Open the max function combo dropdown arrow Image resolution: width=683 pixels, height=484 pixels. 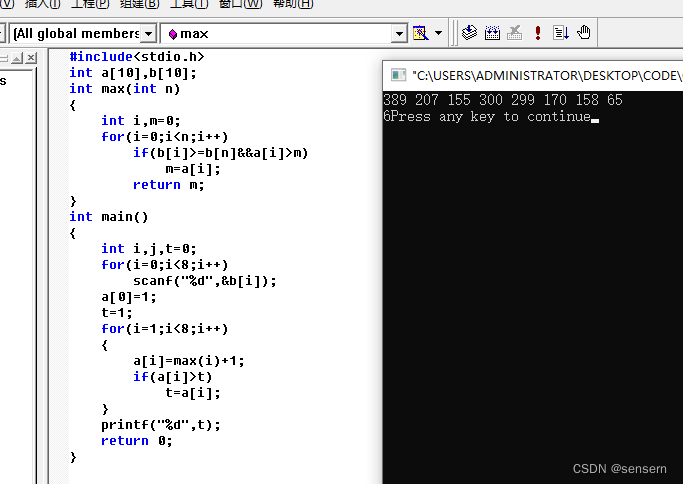(399, 34)
